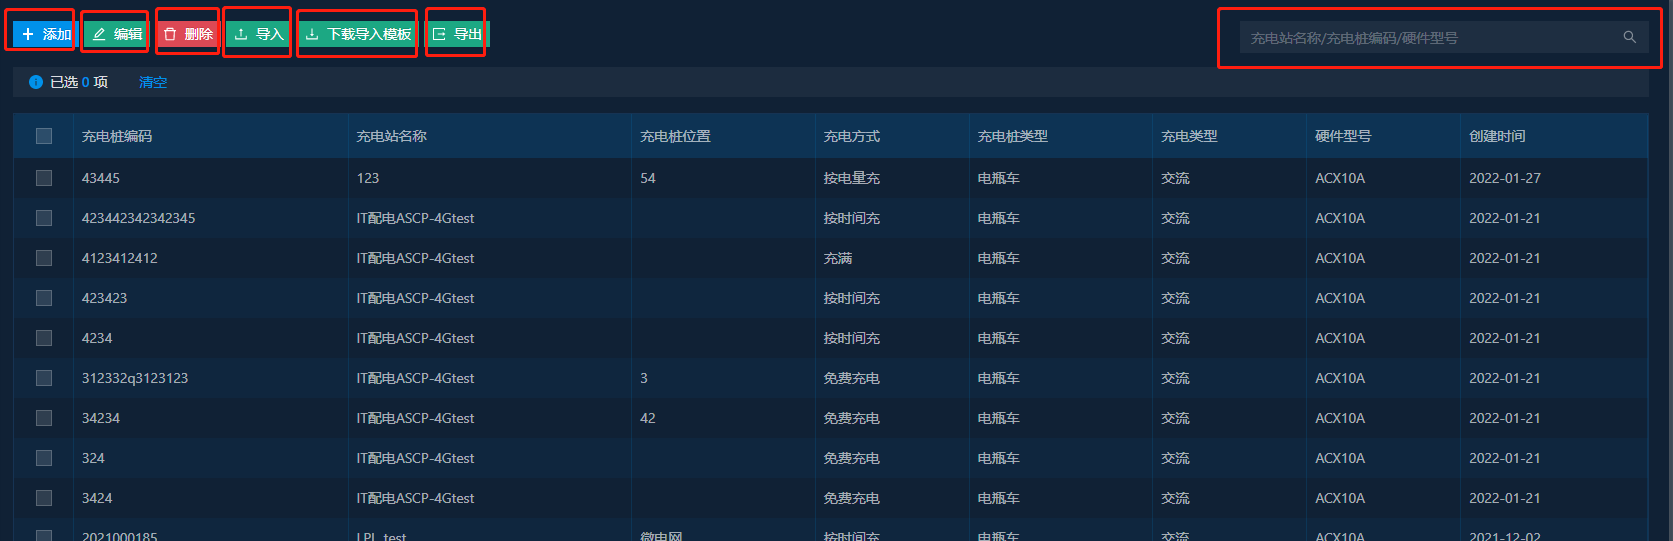Click the 充电站名称 column header

[391, 136]
